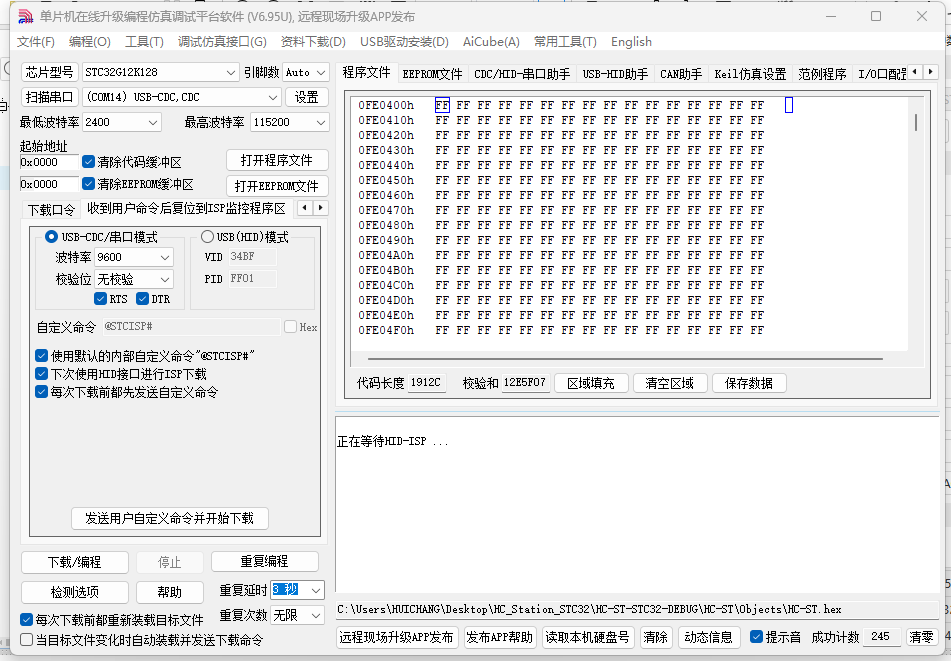The width and height of the screenshot is (951, 661).
Task: Open the 波特率 9600 dropdown
Action: pyautogui.click(x=165, y=257)
